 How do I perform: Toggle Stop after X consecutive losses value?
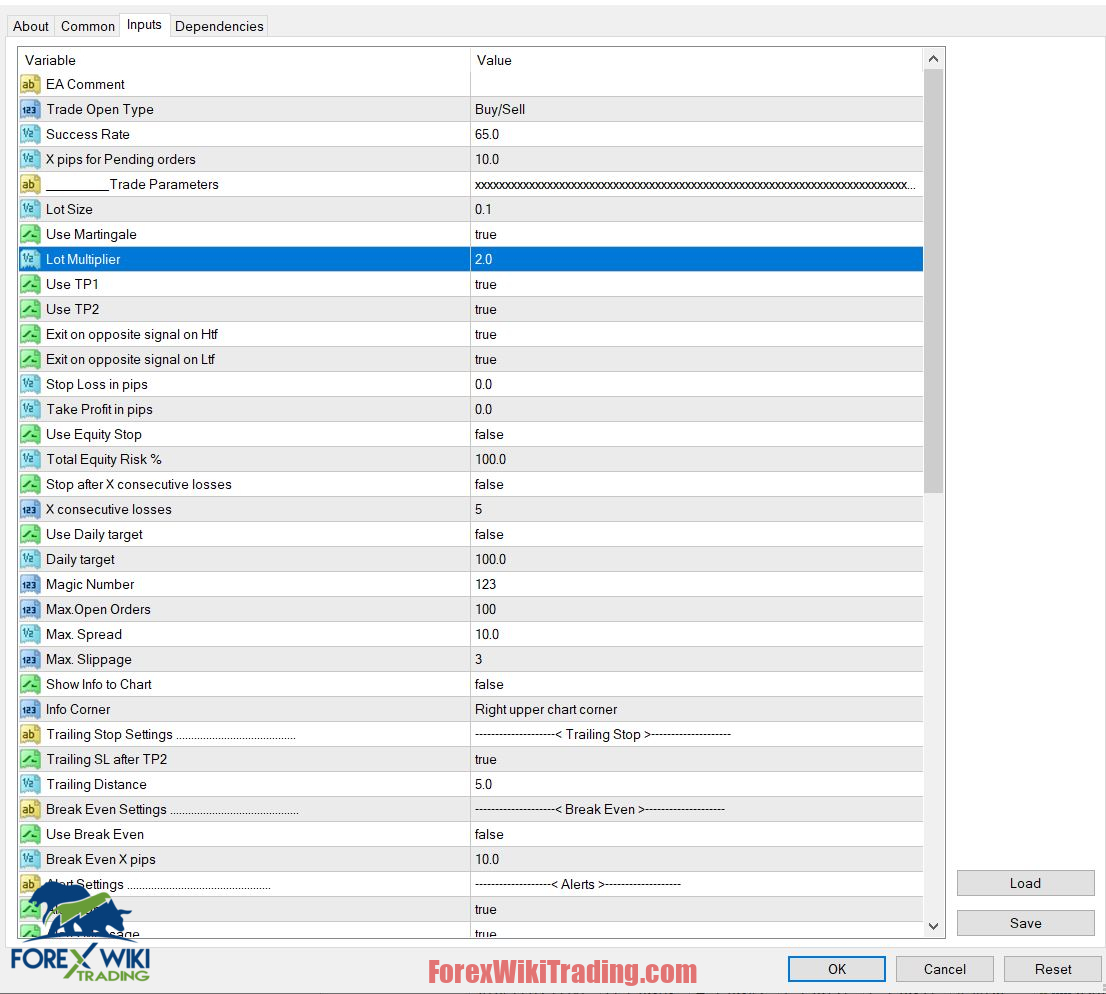click(x=696, y=485)
